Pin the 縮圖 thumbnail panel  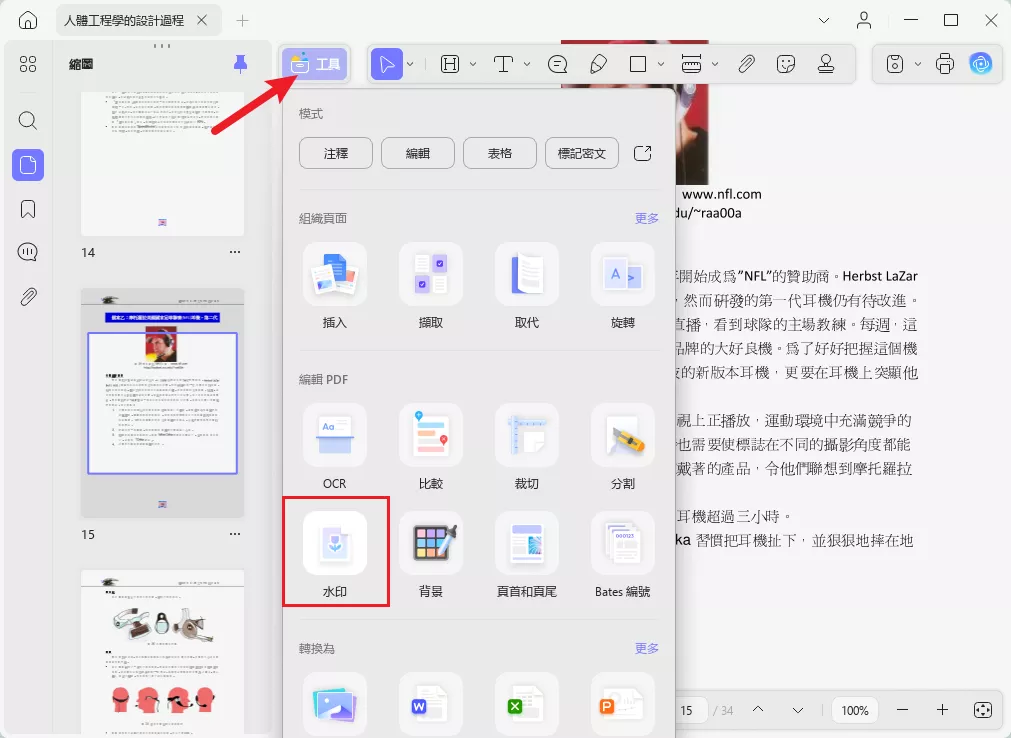(240, 64)
